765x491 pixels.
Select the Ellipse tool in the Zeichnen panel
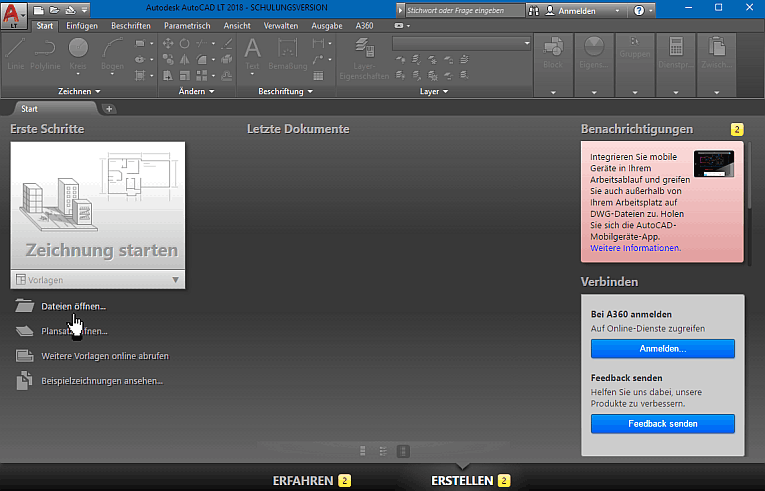[x=140, y=60]
